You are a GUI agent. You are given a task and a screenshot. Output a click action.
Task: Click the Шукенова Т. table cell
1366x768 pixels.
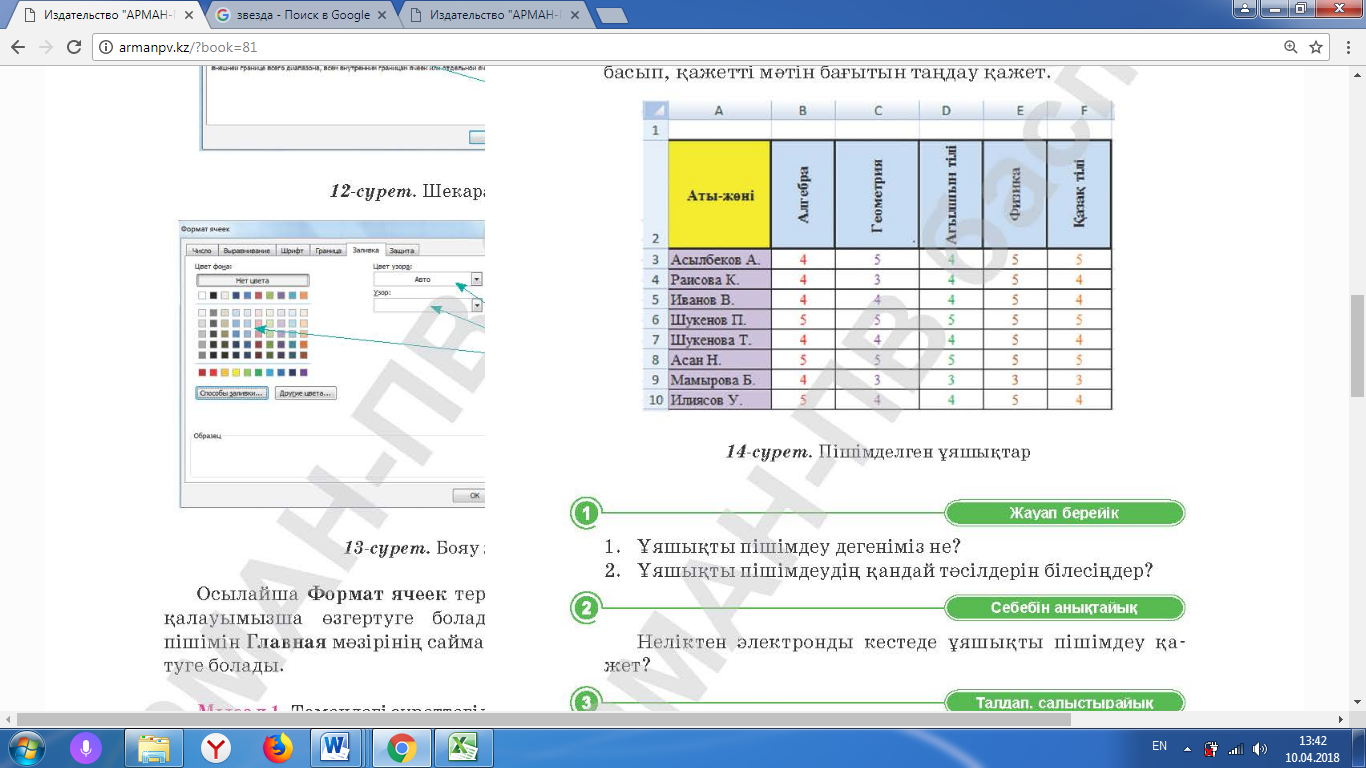pos(720,339)
